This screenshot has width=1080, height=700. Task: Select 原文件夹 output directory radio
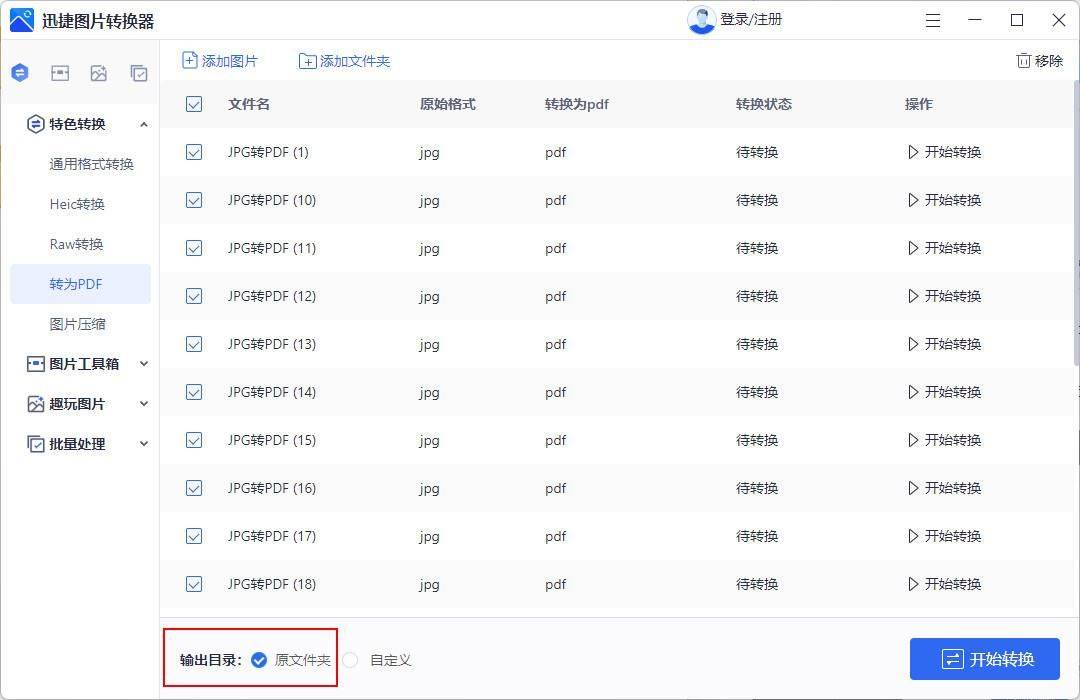(x=259, y=660)
